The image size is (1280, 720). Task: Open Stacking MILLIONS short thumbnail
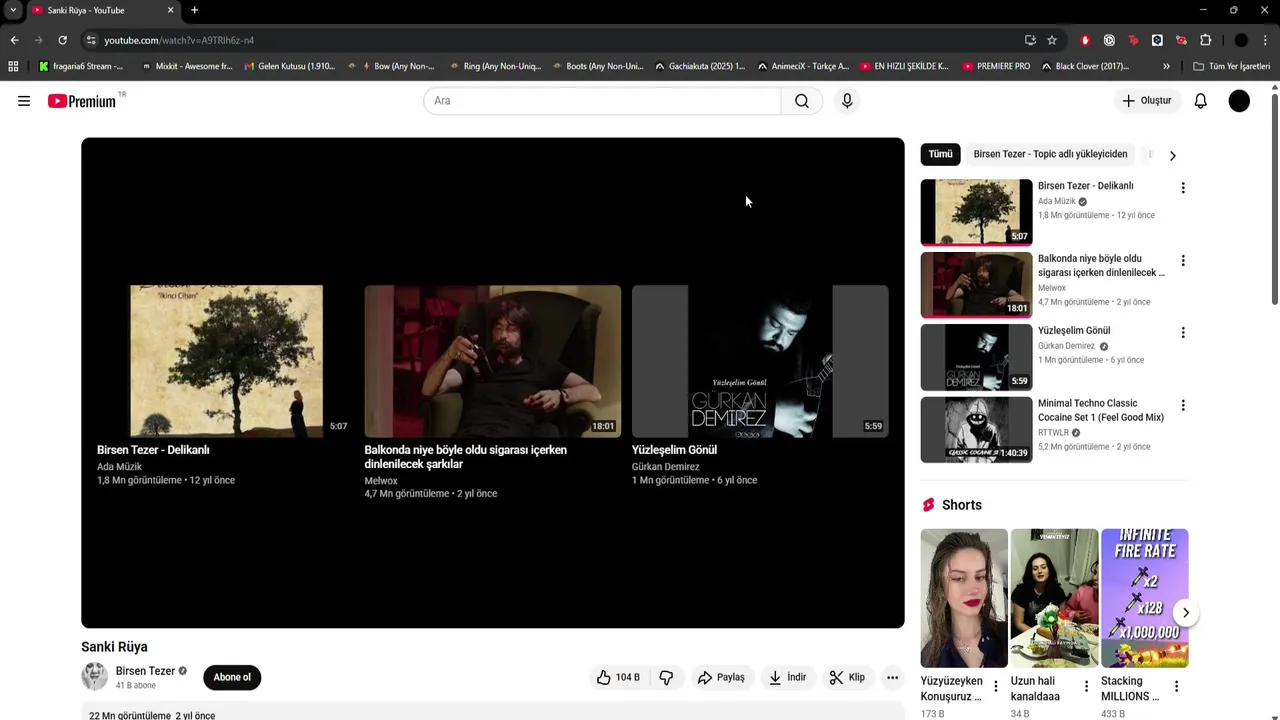(1144, 598)
